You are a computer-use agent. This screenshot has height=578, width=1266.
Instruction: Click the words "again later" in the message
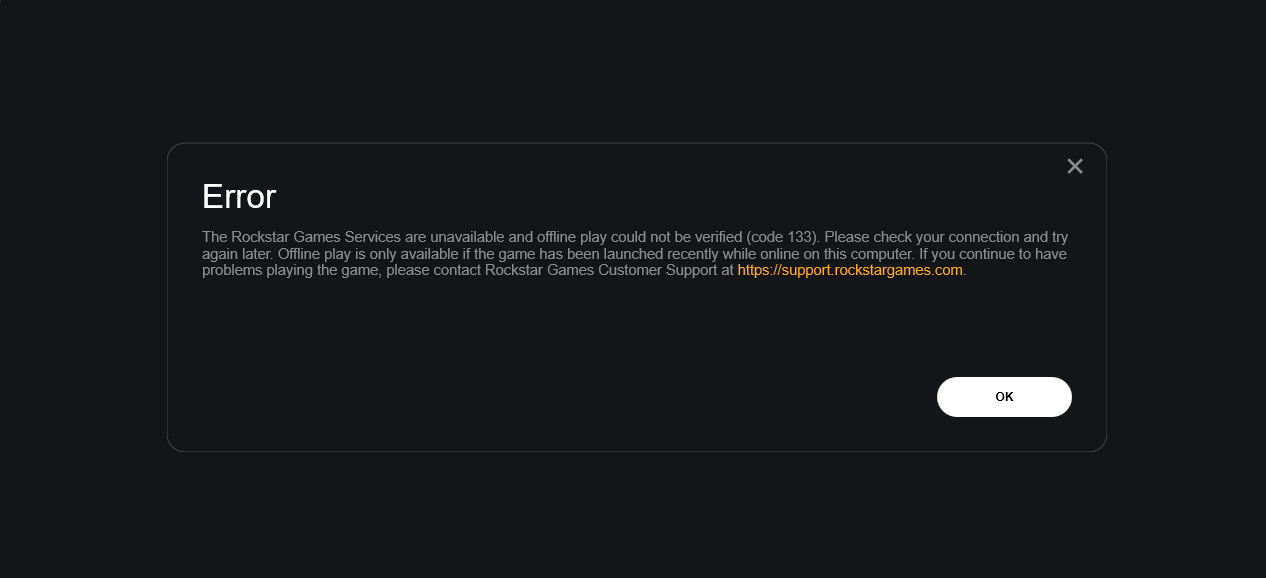pos(237,254)
